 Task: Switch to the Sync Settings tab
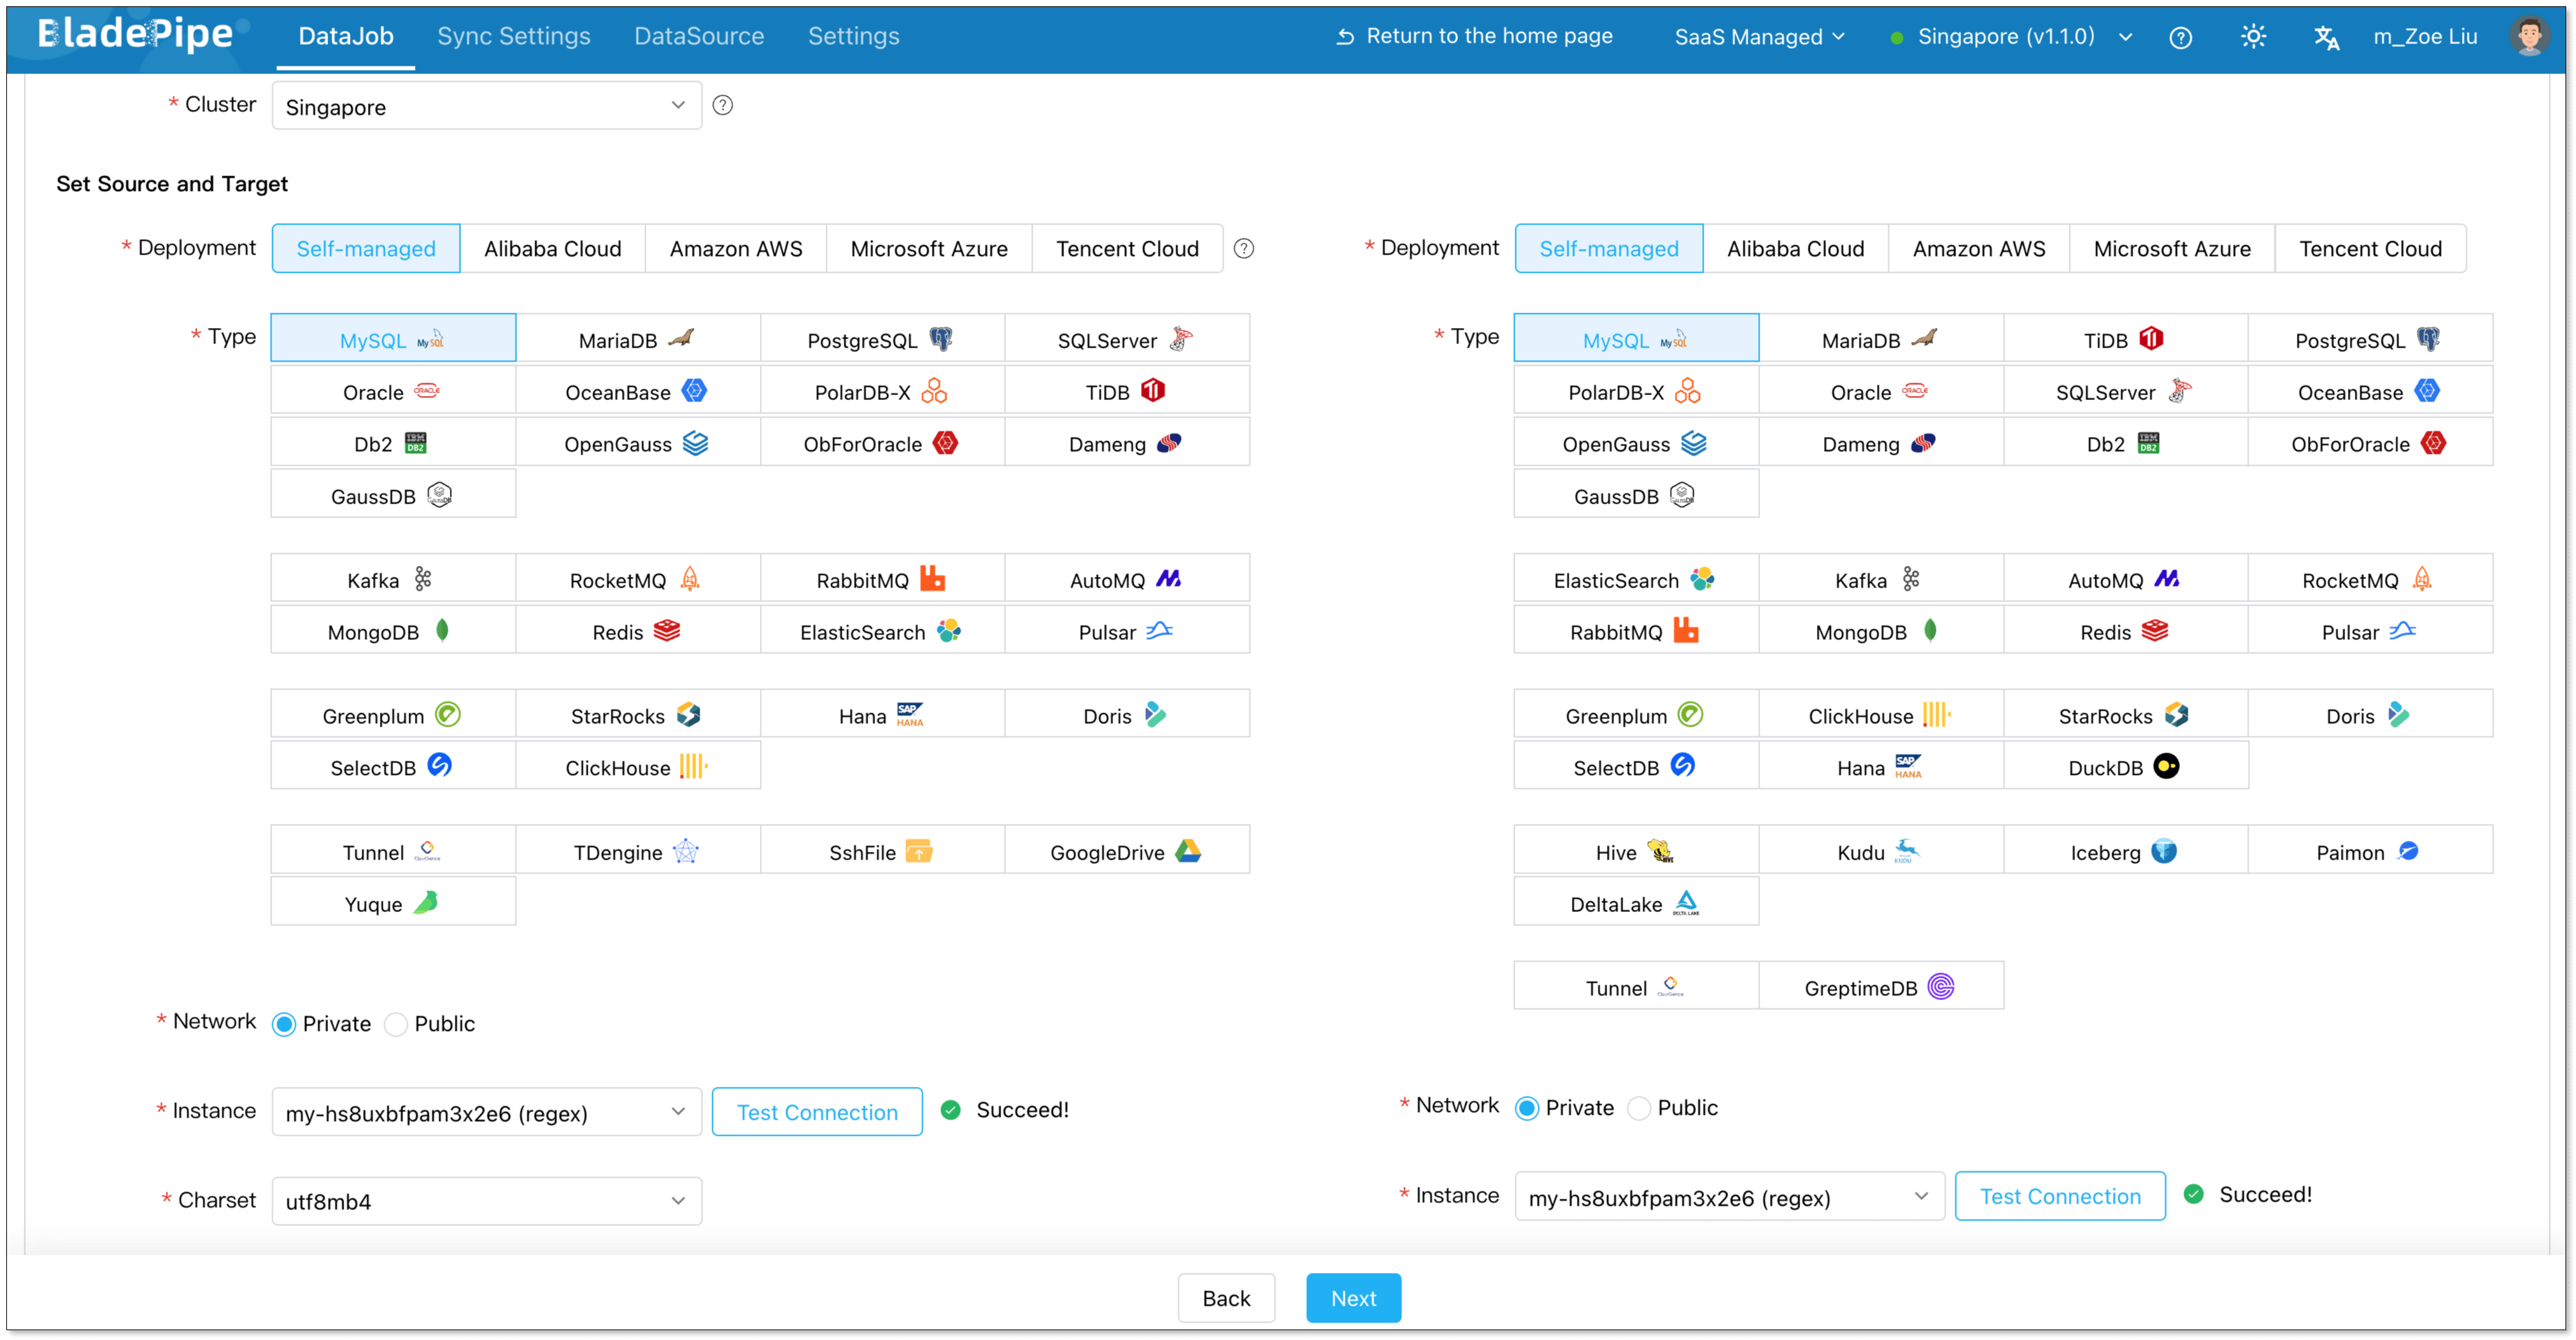pos(513,36)
